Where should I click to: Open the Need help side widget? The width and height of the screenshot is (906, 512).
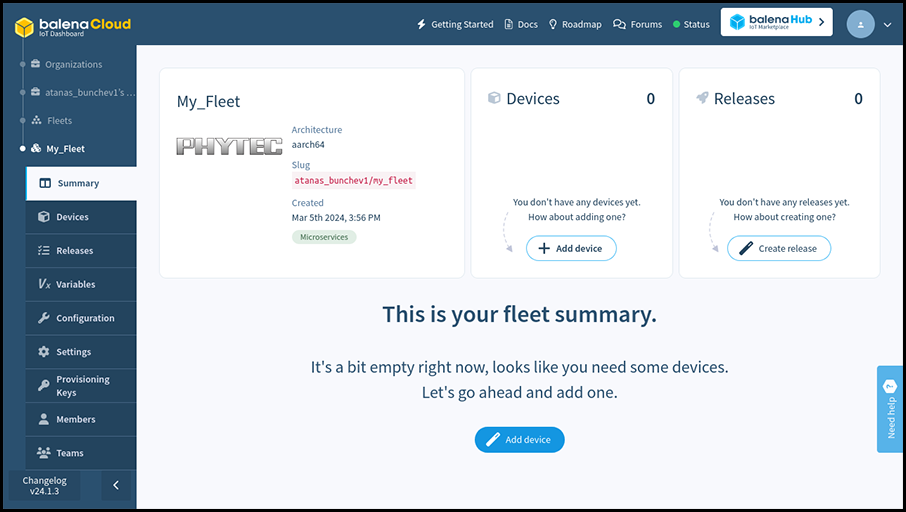tap(890, 409)
